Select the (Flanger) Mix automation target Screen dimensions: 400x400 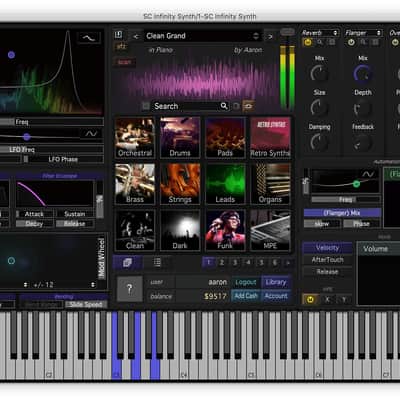[x=342, y=213]
